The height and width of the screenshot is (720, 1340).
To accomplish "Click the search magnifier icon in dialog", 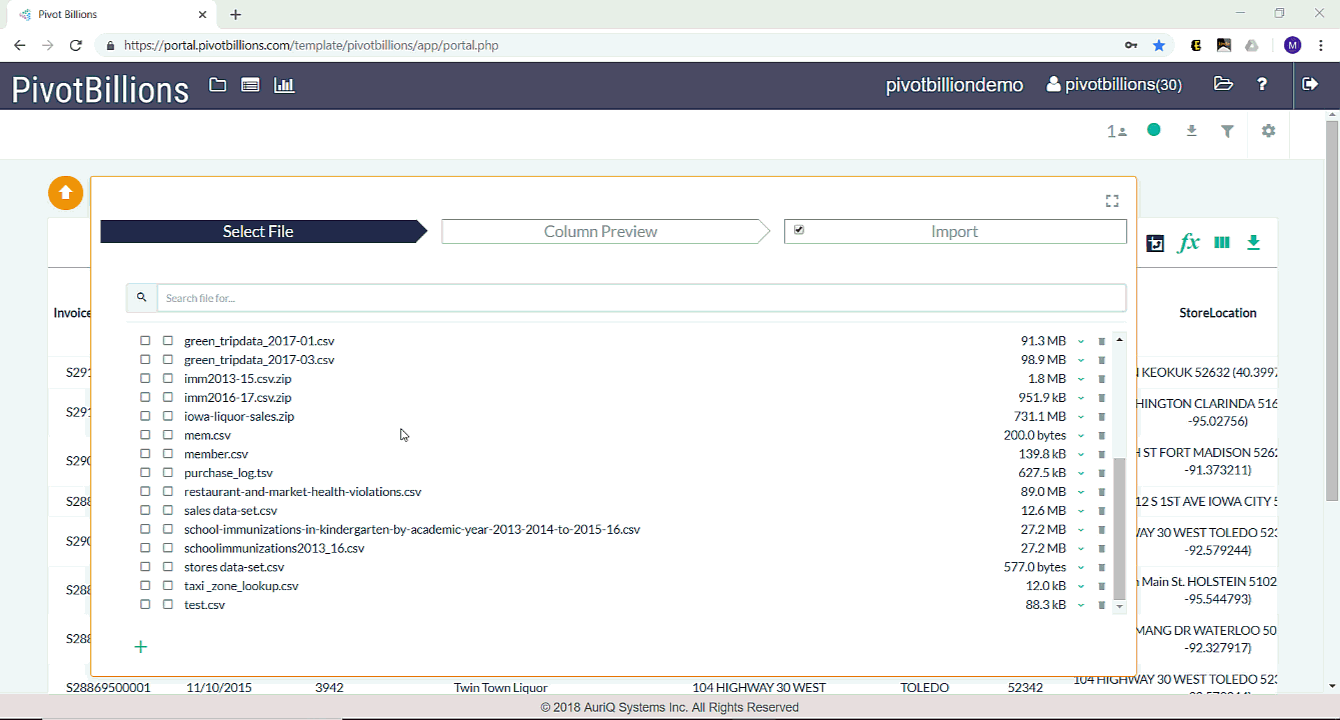I will point(141,297).
